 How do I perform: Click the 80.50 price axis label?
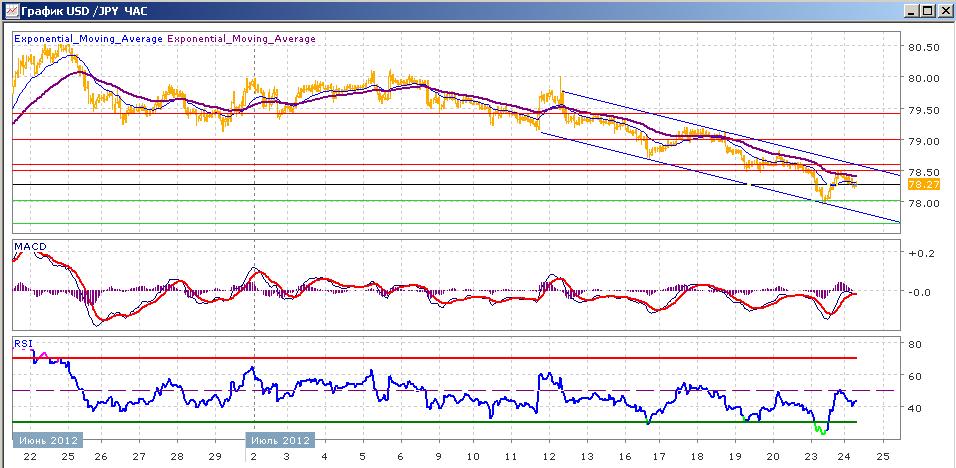pyautogui.click(x=923, y=47)
